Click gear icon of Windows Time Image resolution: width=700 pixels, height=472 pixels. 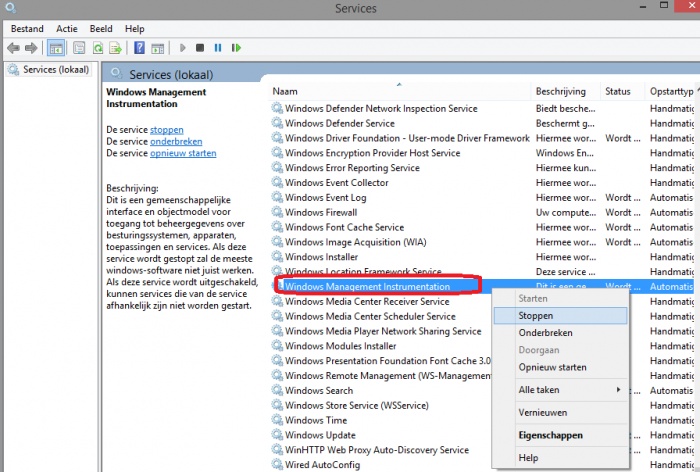[x=277, y=420]
